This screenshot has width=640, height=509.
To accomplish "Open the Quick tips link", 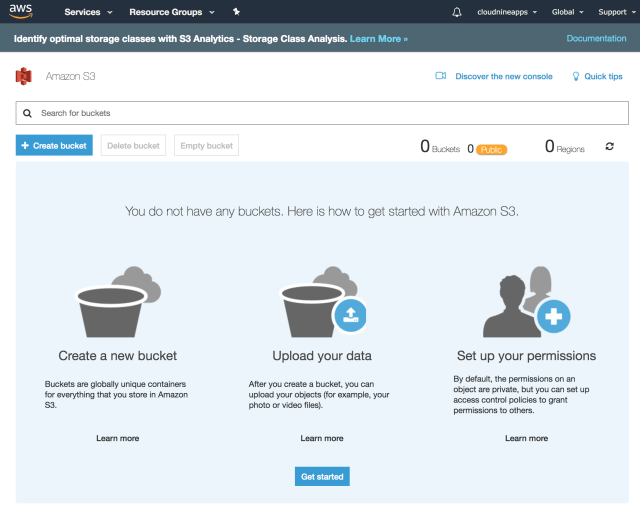I will coord(603,76).
